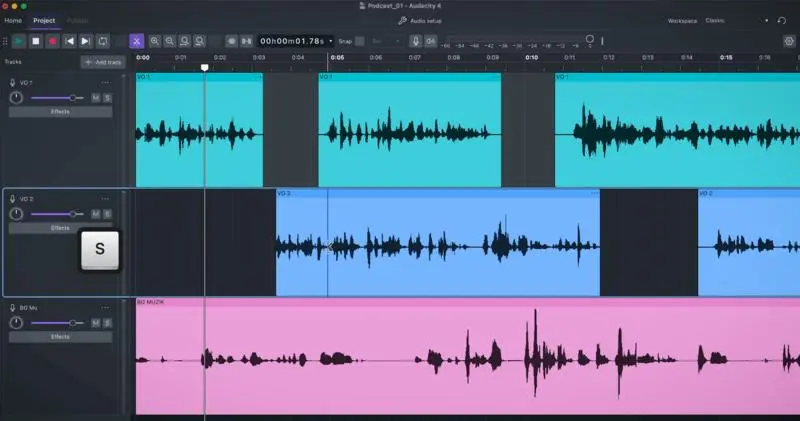Click the Tracks panel label

pyautogui.click(x=13, y=62)
